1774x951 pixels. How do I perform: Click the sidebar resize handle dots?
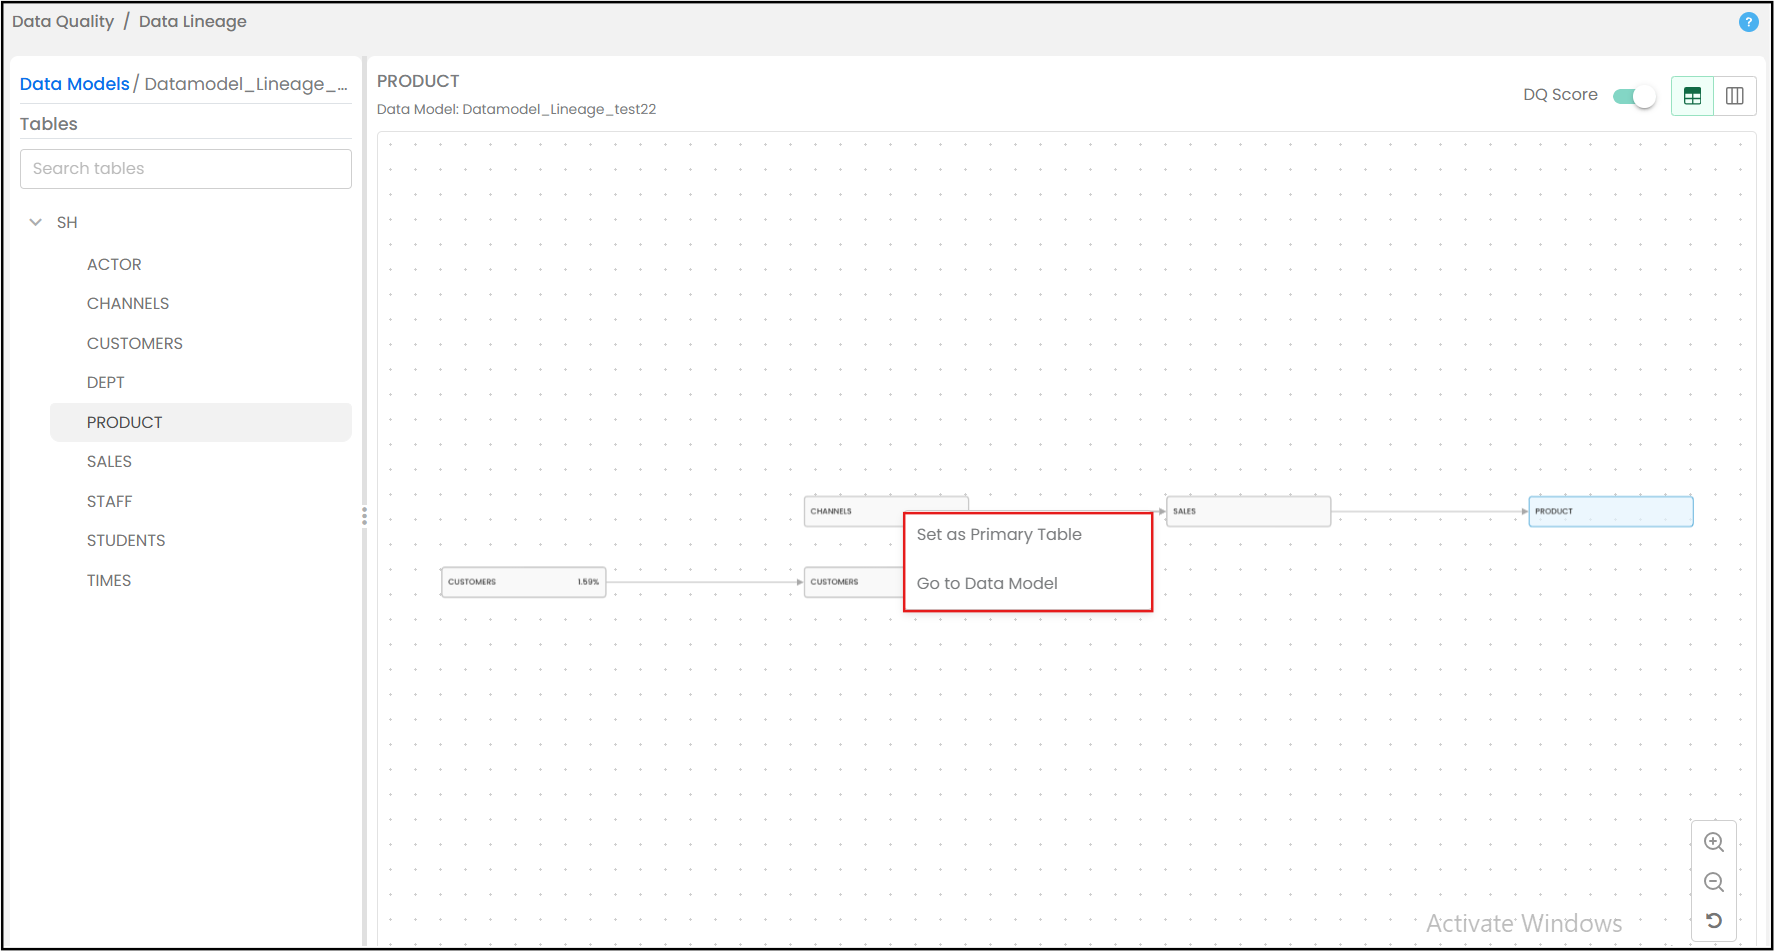tap(364, 516)
